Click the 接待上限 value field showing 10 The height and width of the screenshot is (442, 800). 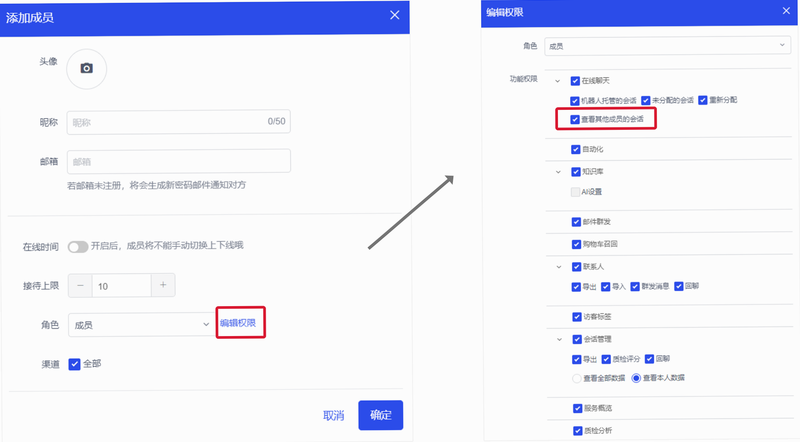point(121,286)
